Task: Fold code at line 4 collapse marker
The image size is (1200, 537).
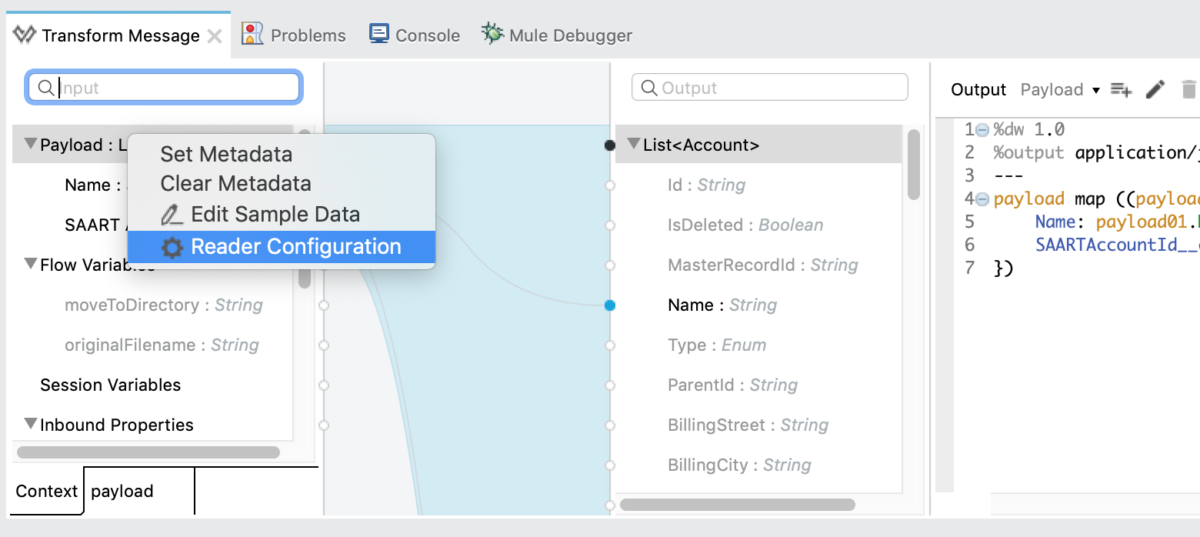Action: click(x=982, y=199)
